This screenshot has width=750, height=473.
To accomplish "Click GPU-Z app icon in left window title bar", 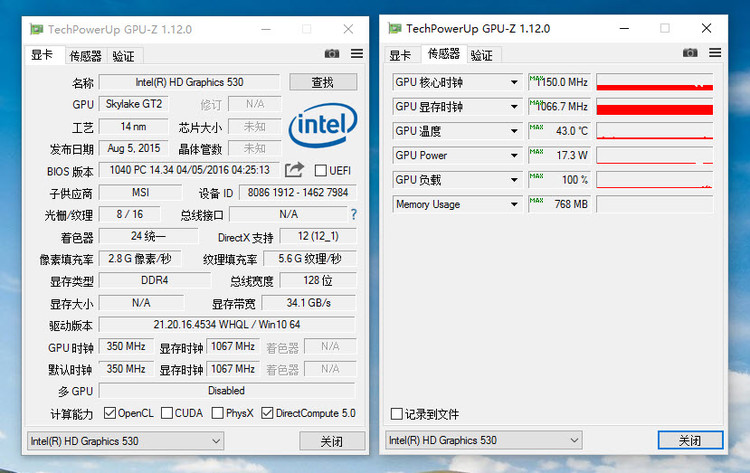I will point(36,29).
